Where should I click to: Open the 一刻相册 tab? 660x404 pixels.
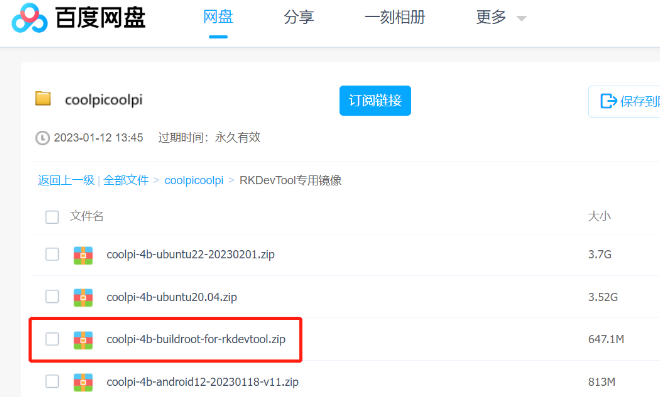395,17
